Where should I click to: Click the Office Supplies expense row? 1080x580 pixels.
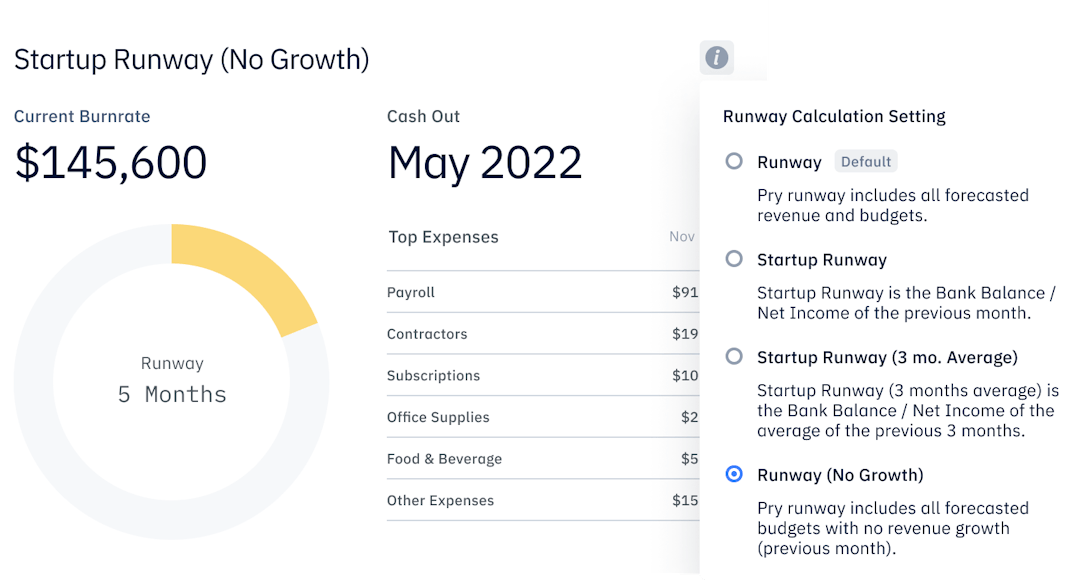542,417
